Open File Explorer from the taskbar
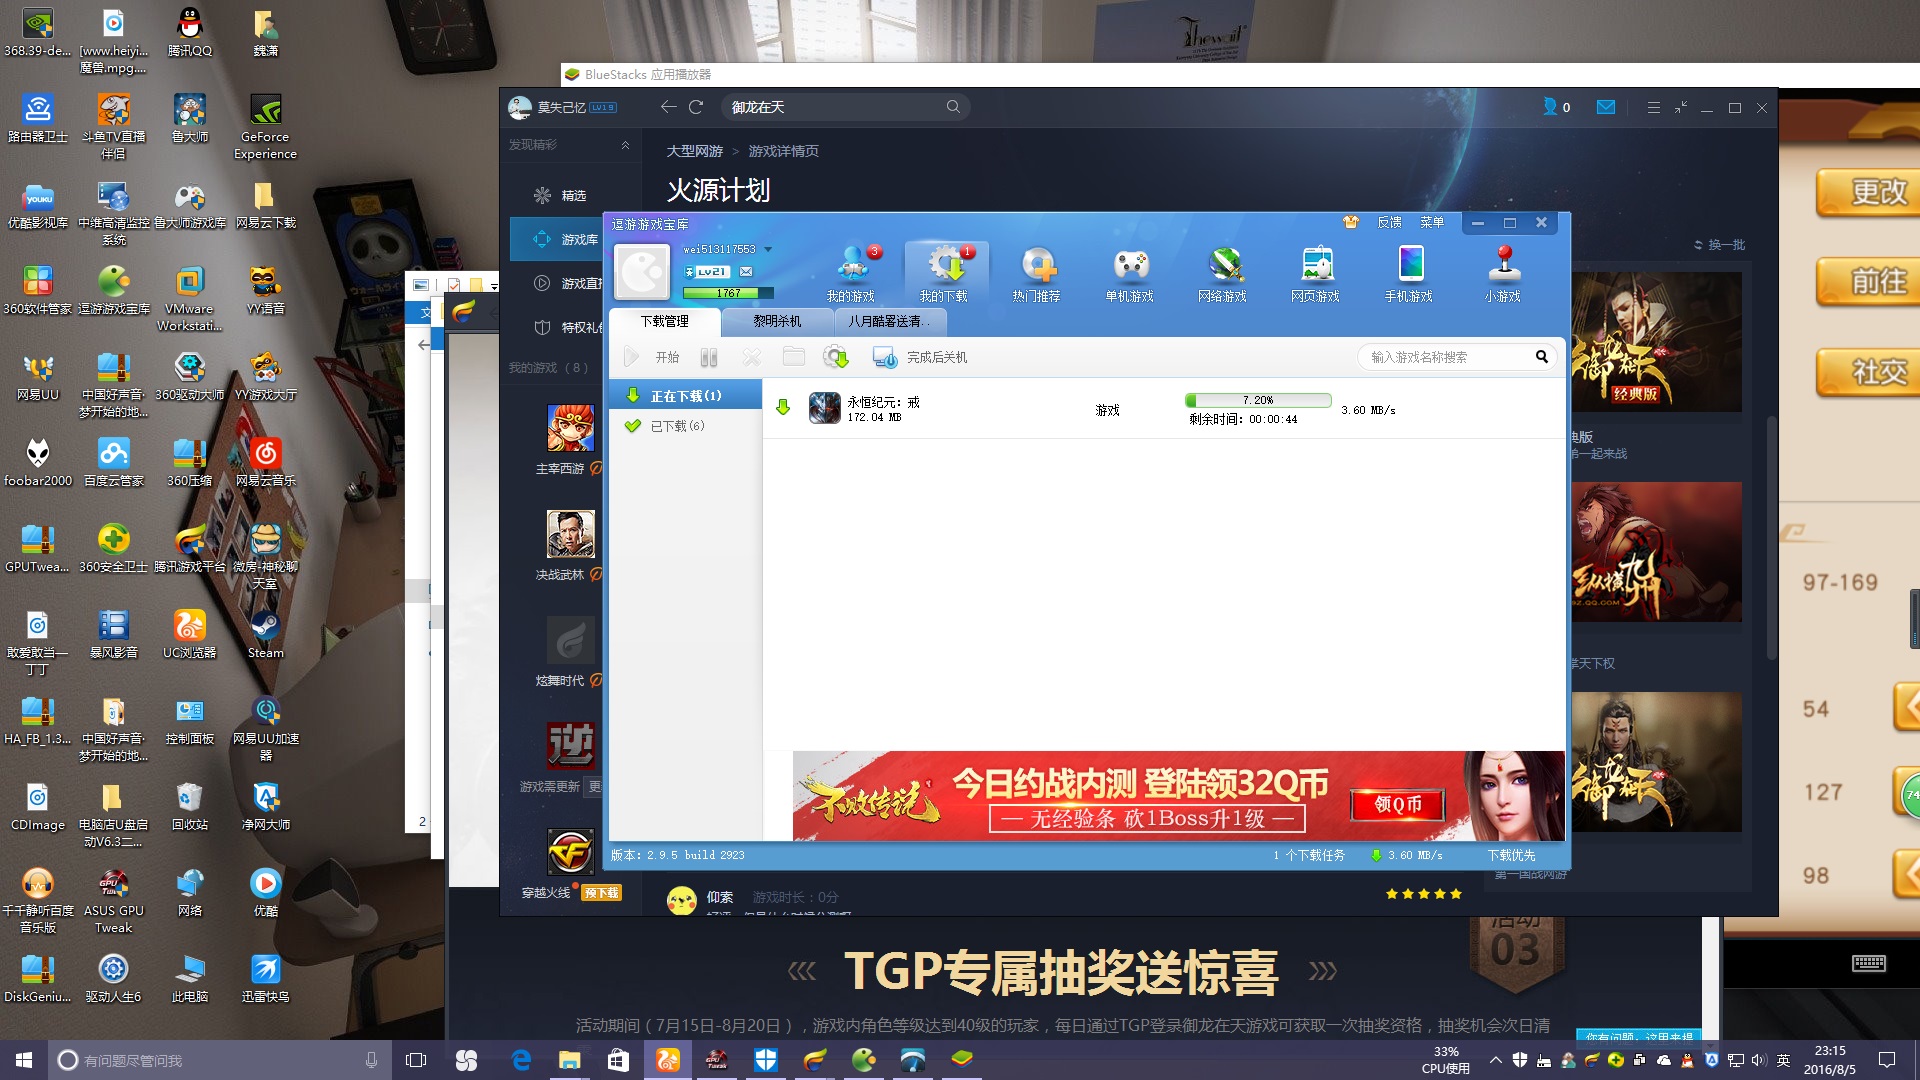 [569, 1060]
